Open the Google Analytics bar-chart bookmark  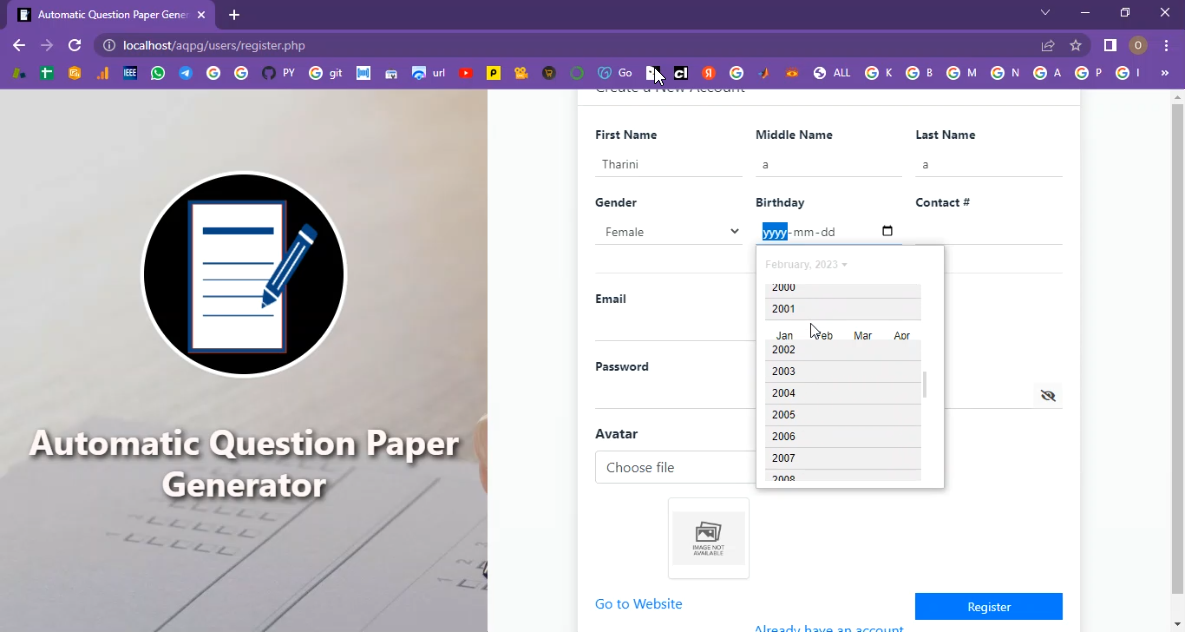pos(103,73)
